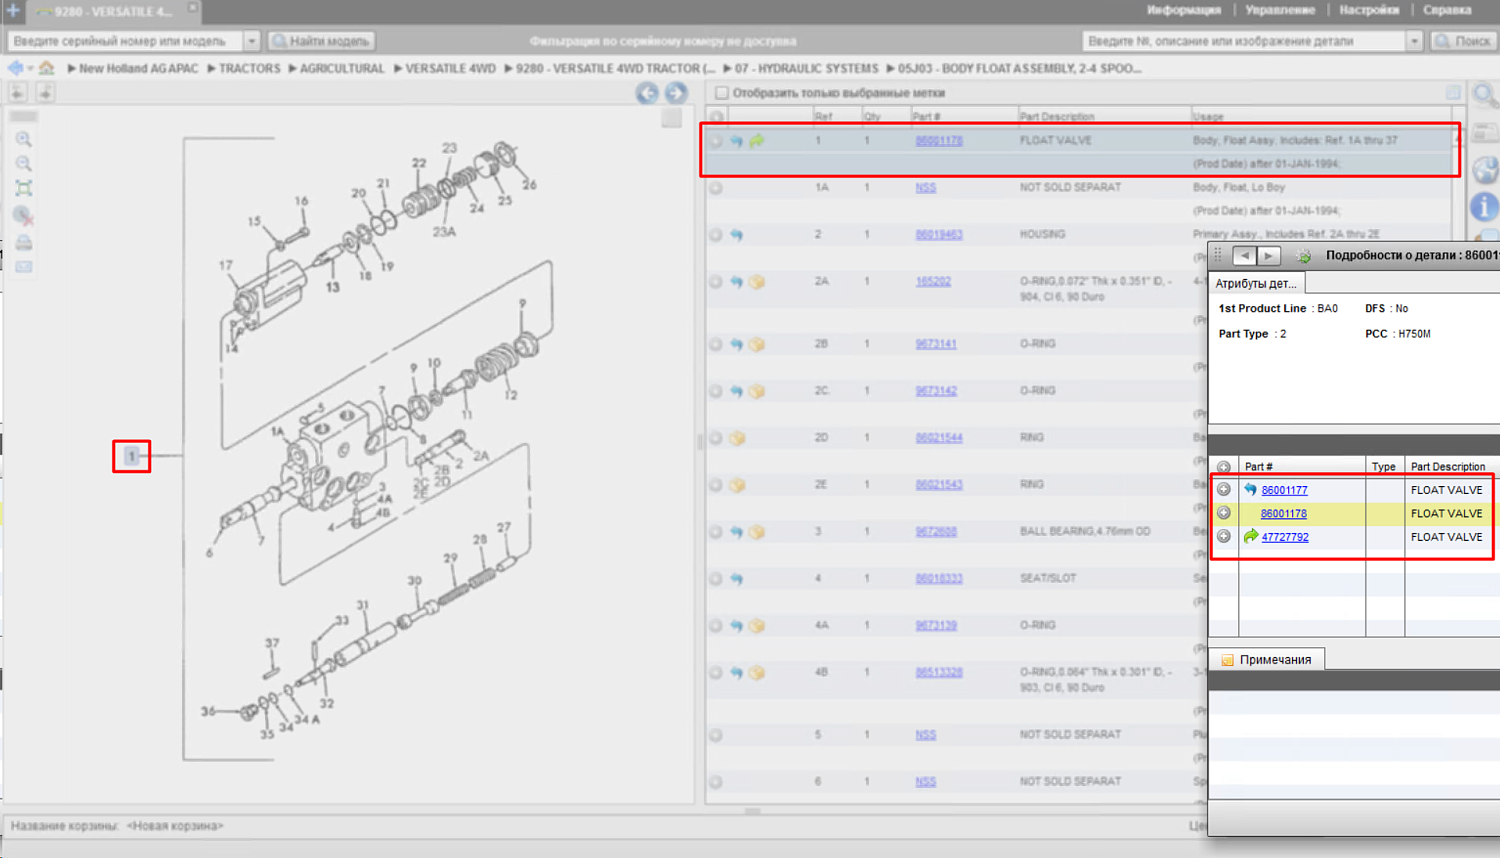Focus the serial number or model input

[x=126, y=41]
